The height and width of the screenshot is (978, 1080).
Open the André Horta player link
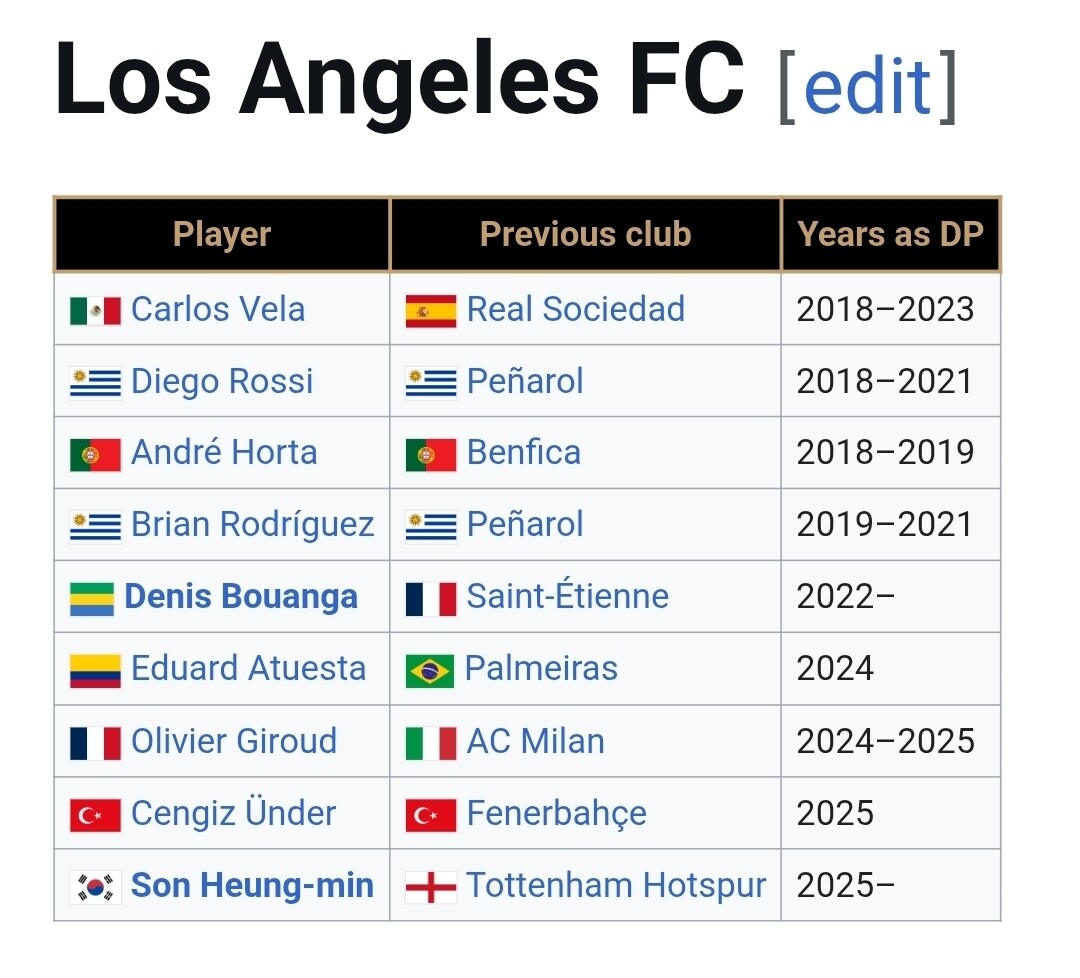coord(224,453)
